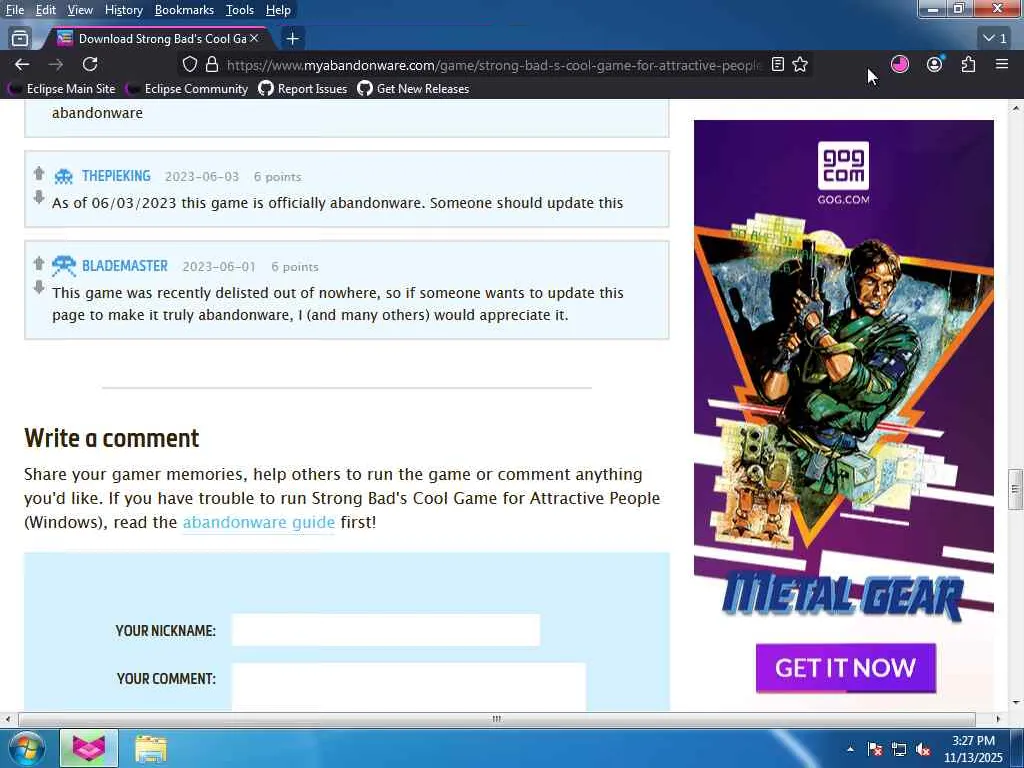The image size is (1024, 768).
Task: Show site security padlock info
Action: 212,64
